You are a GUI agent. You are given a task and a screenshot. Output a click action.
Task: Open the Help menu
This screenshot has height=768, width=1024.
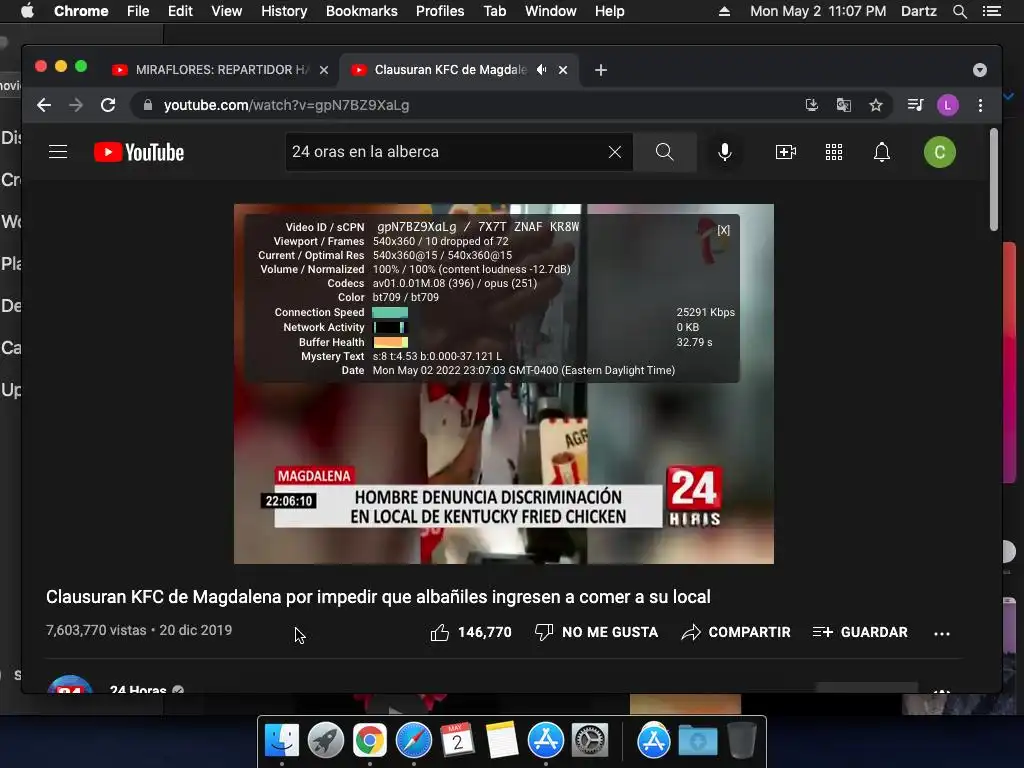point(609,11)
